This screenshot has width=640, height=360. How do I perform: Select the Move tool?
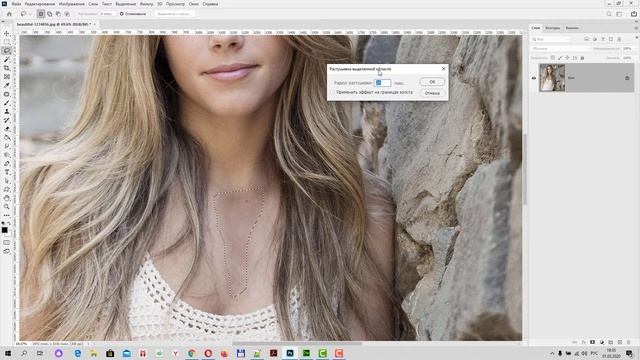pos(7,33)
